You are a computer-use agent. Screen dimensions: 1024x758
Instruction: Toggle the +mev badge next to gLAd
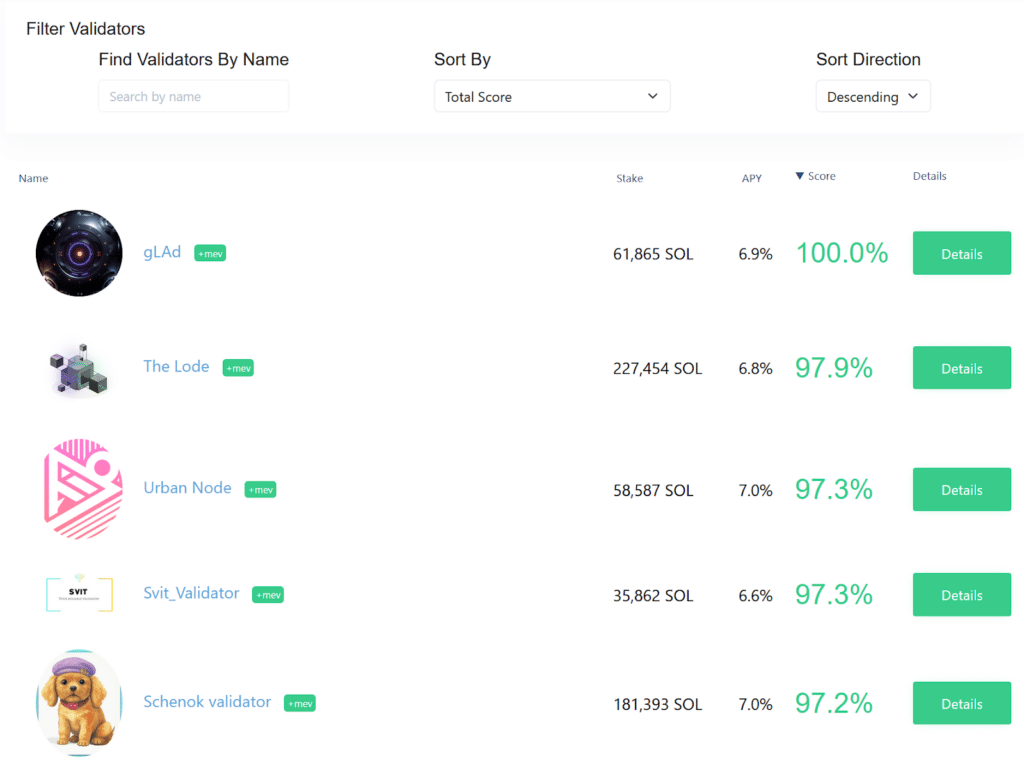coord(209,253)
